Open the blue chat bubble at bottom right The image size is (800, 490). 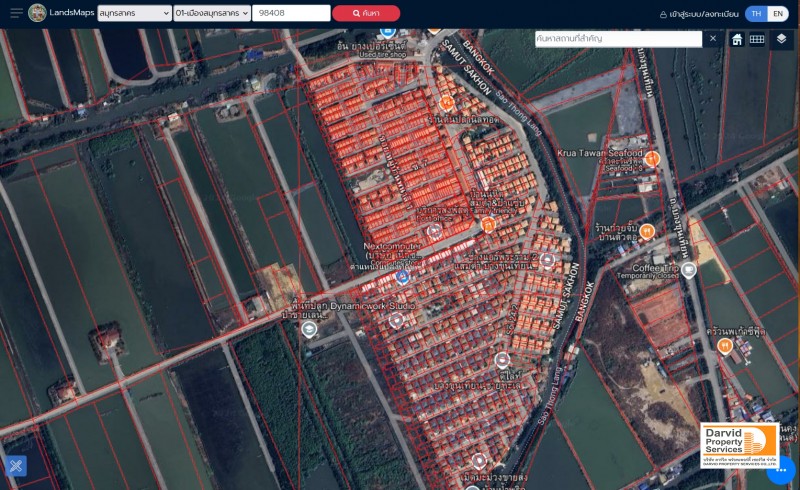pos(781,468)
